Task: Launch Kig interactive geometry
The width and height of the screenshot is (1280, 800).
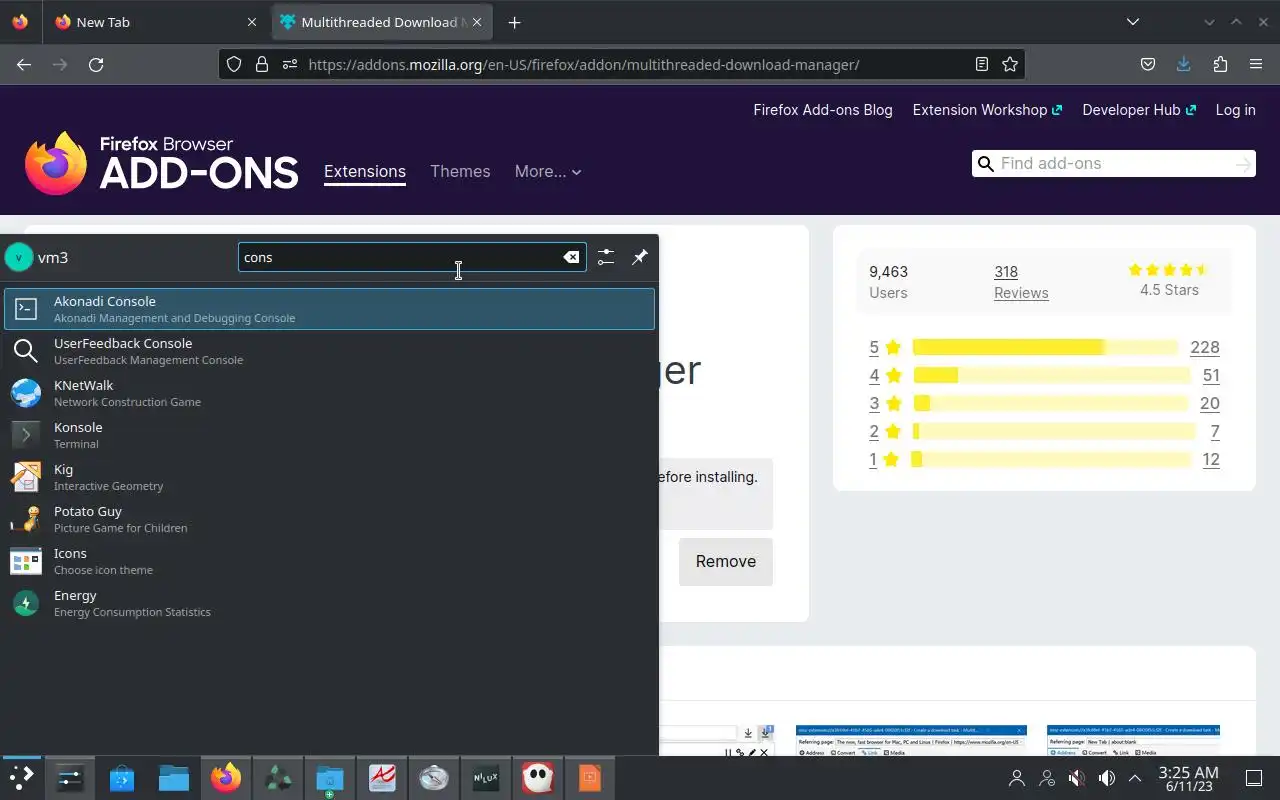Action: 329,477
